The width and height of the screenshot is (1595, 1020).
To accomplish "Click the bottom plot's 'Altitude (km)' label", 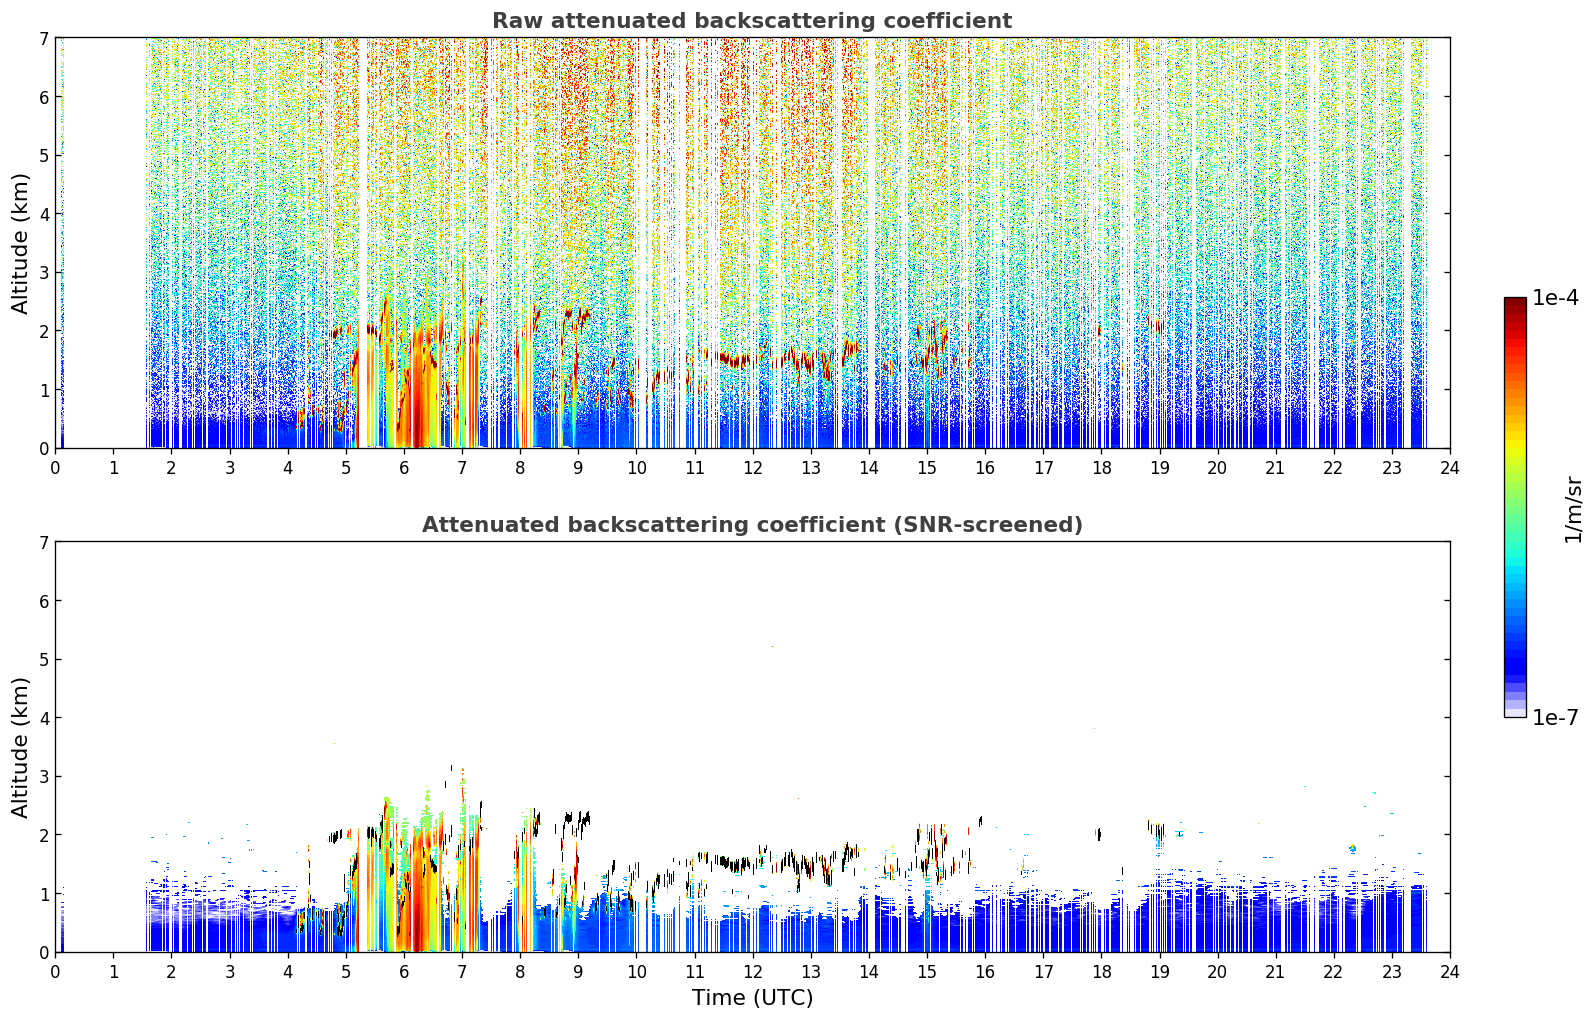I will [x=20, y=747].
